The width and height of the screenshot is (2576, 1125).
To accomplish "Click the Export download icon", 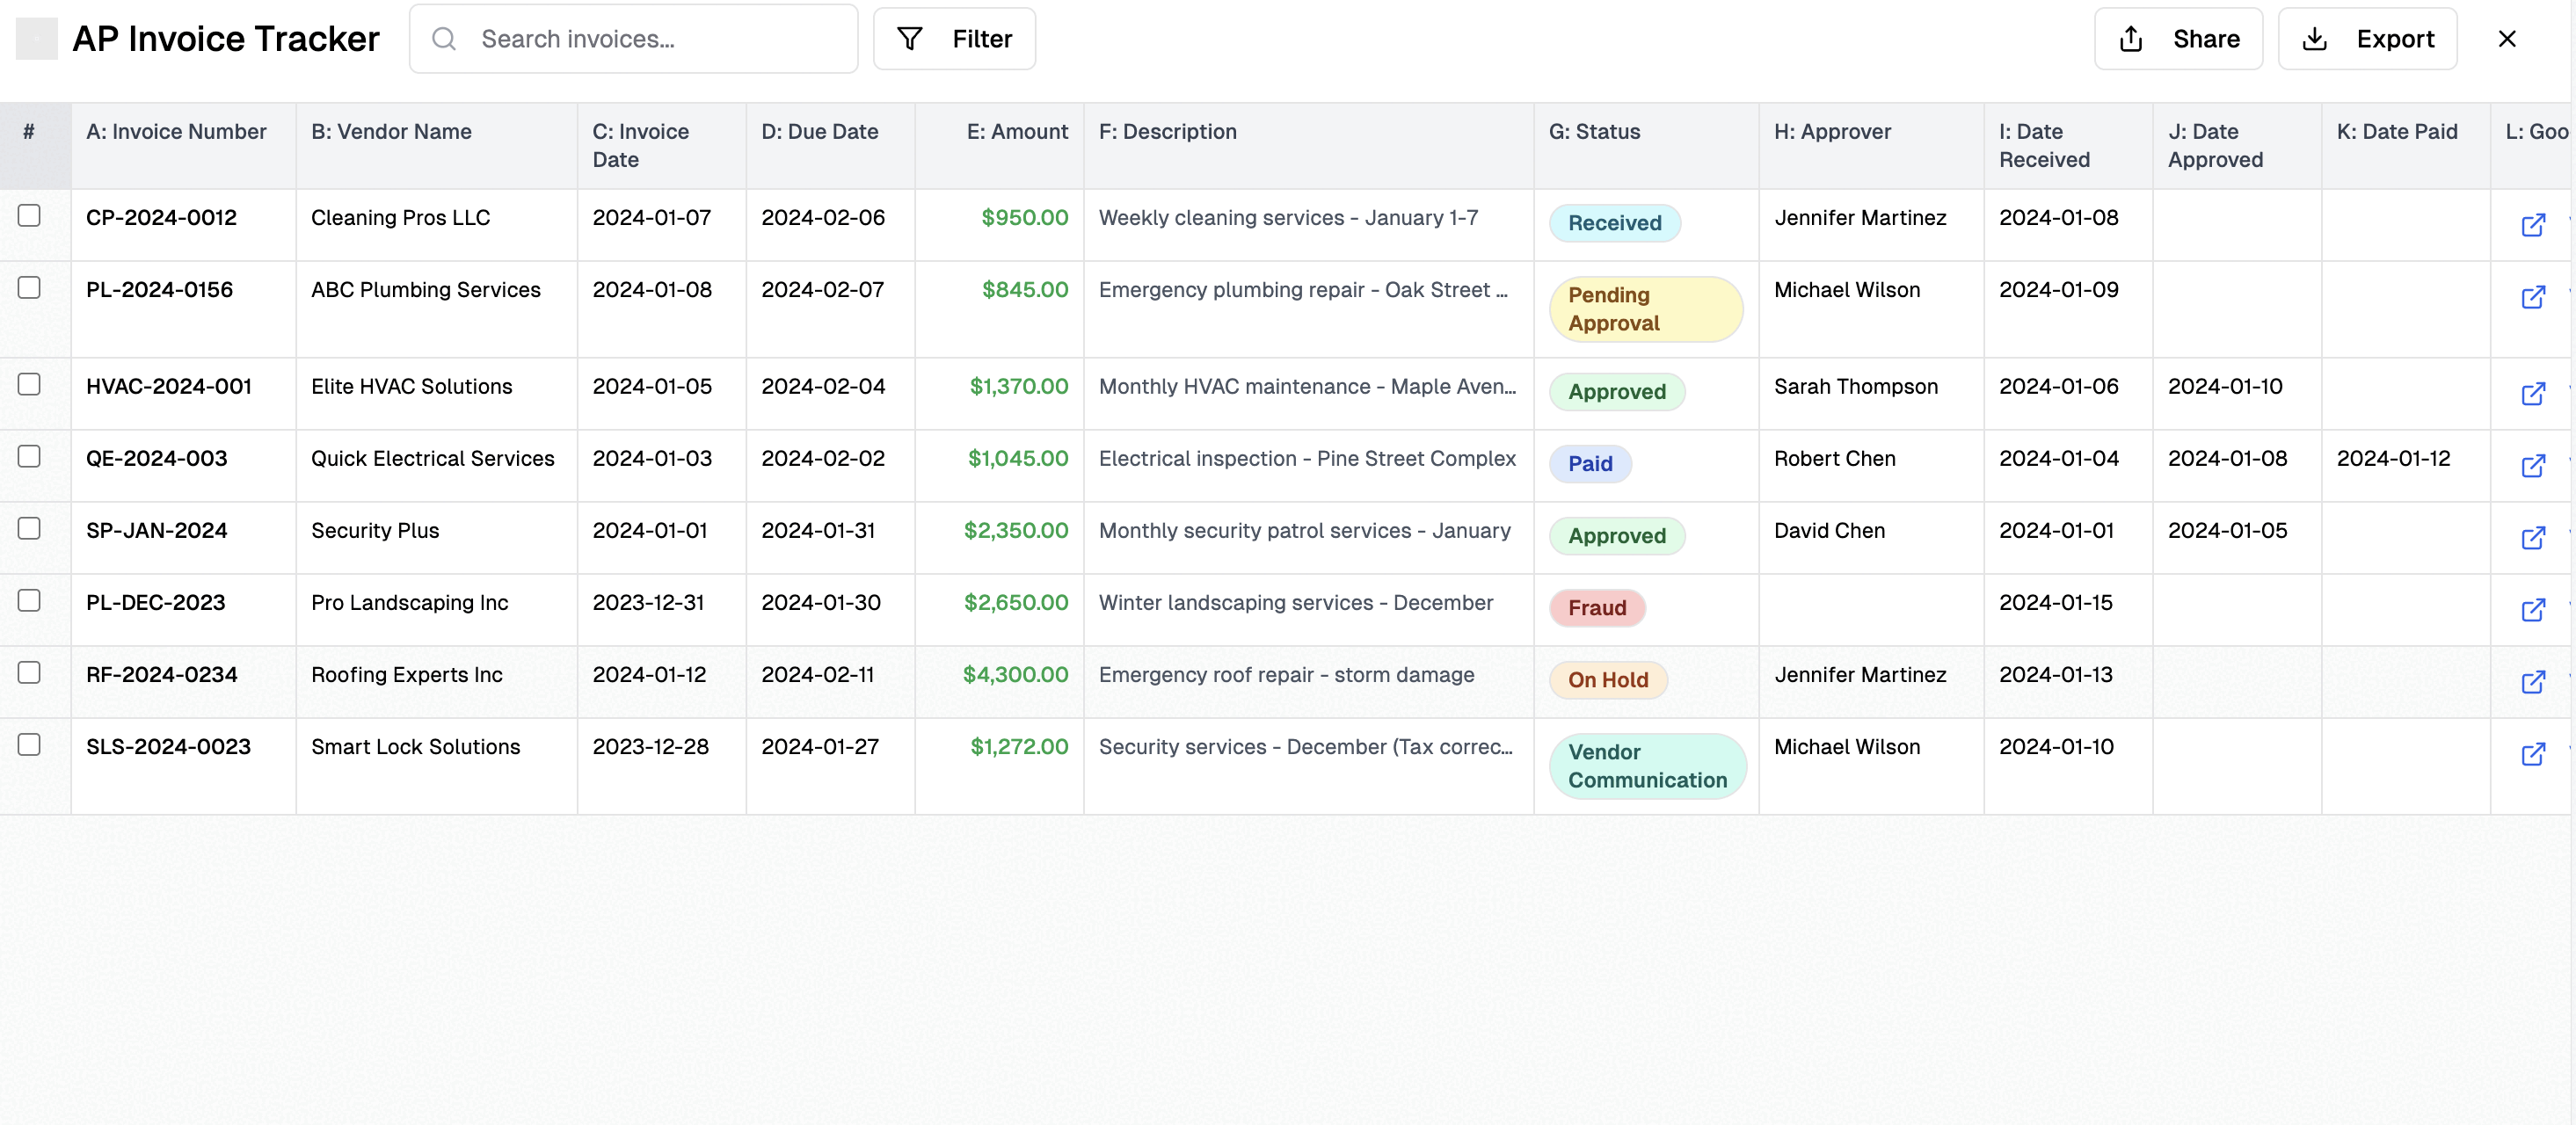I will pos(2313,38).
